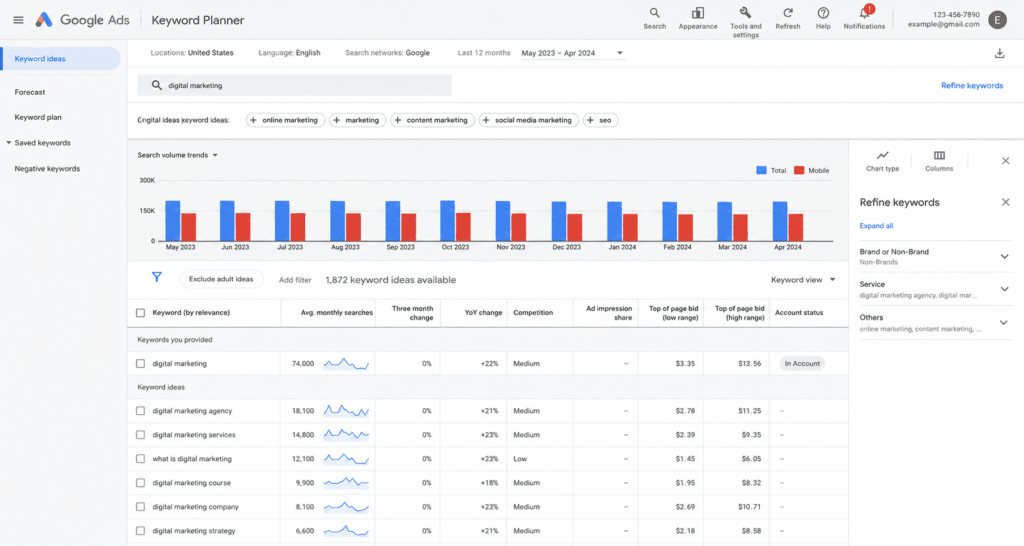Check 'digital marketing agency' row
This screenshot has width=1024, height=546.
point(140,411)
